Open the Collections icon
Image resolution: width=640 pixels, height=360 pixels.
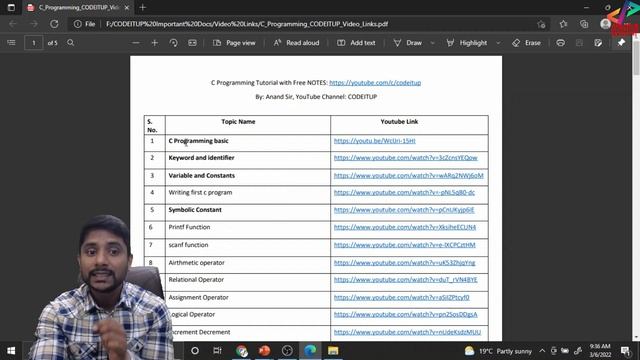pos(584,24)
